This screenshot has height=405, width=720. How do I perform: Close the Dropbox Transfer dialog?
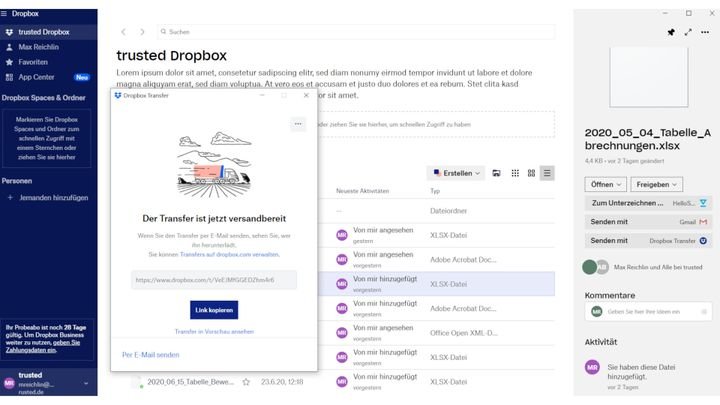coord(306,96)
